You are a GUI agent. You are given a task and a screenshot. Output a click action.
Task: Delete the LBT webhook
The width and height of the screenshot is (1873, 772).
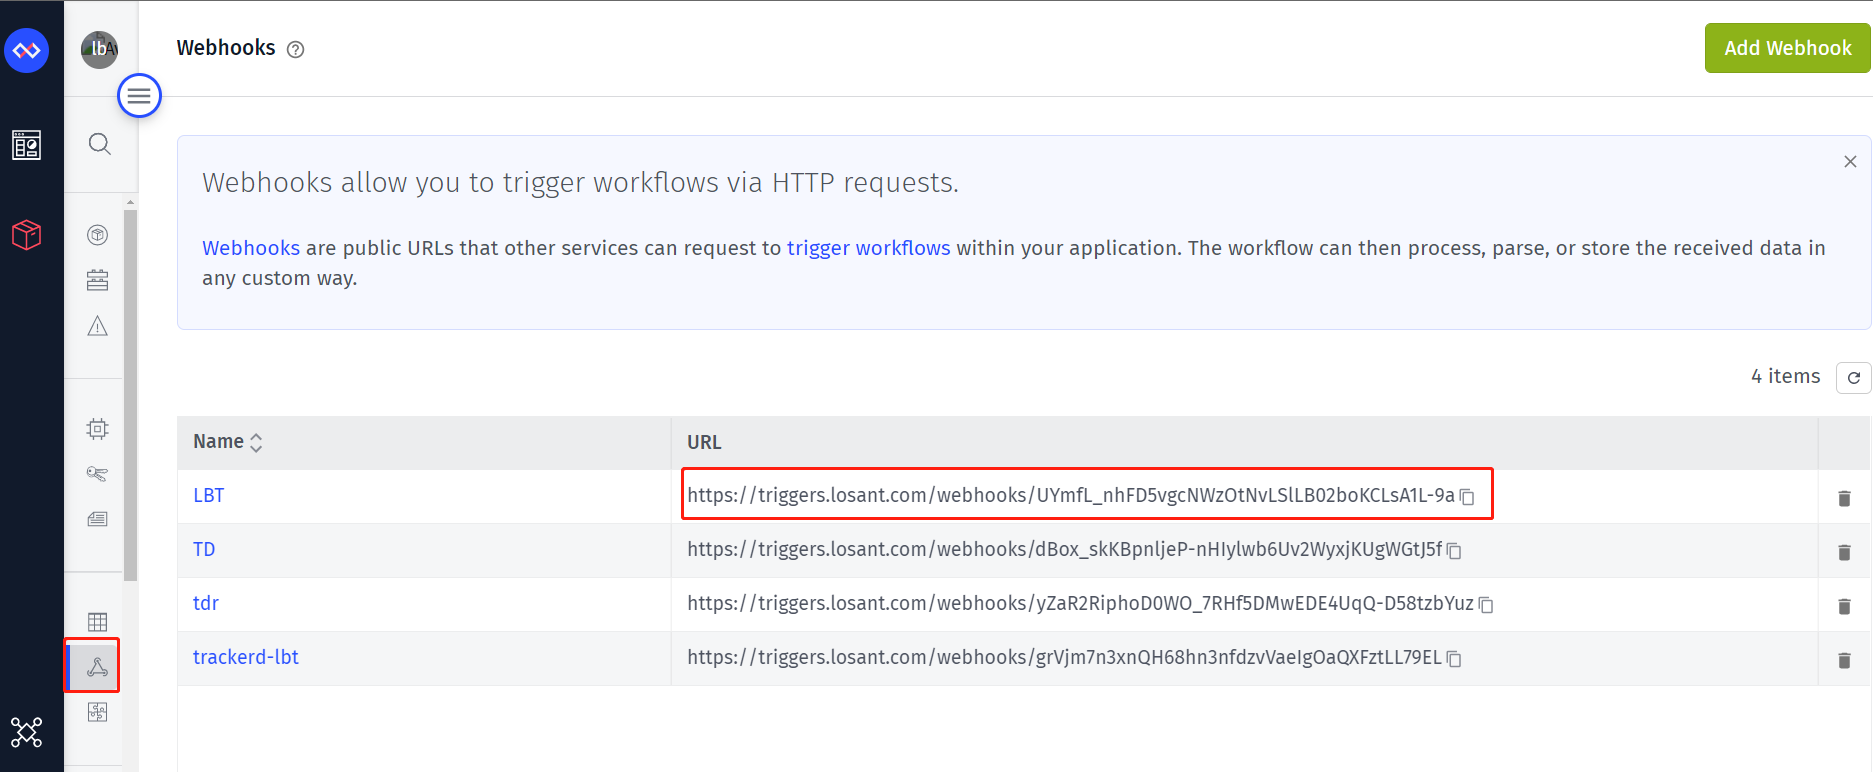tap(1844, 498)
